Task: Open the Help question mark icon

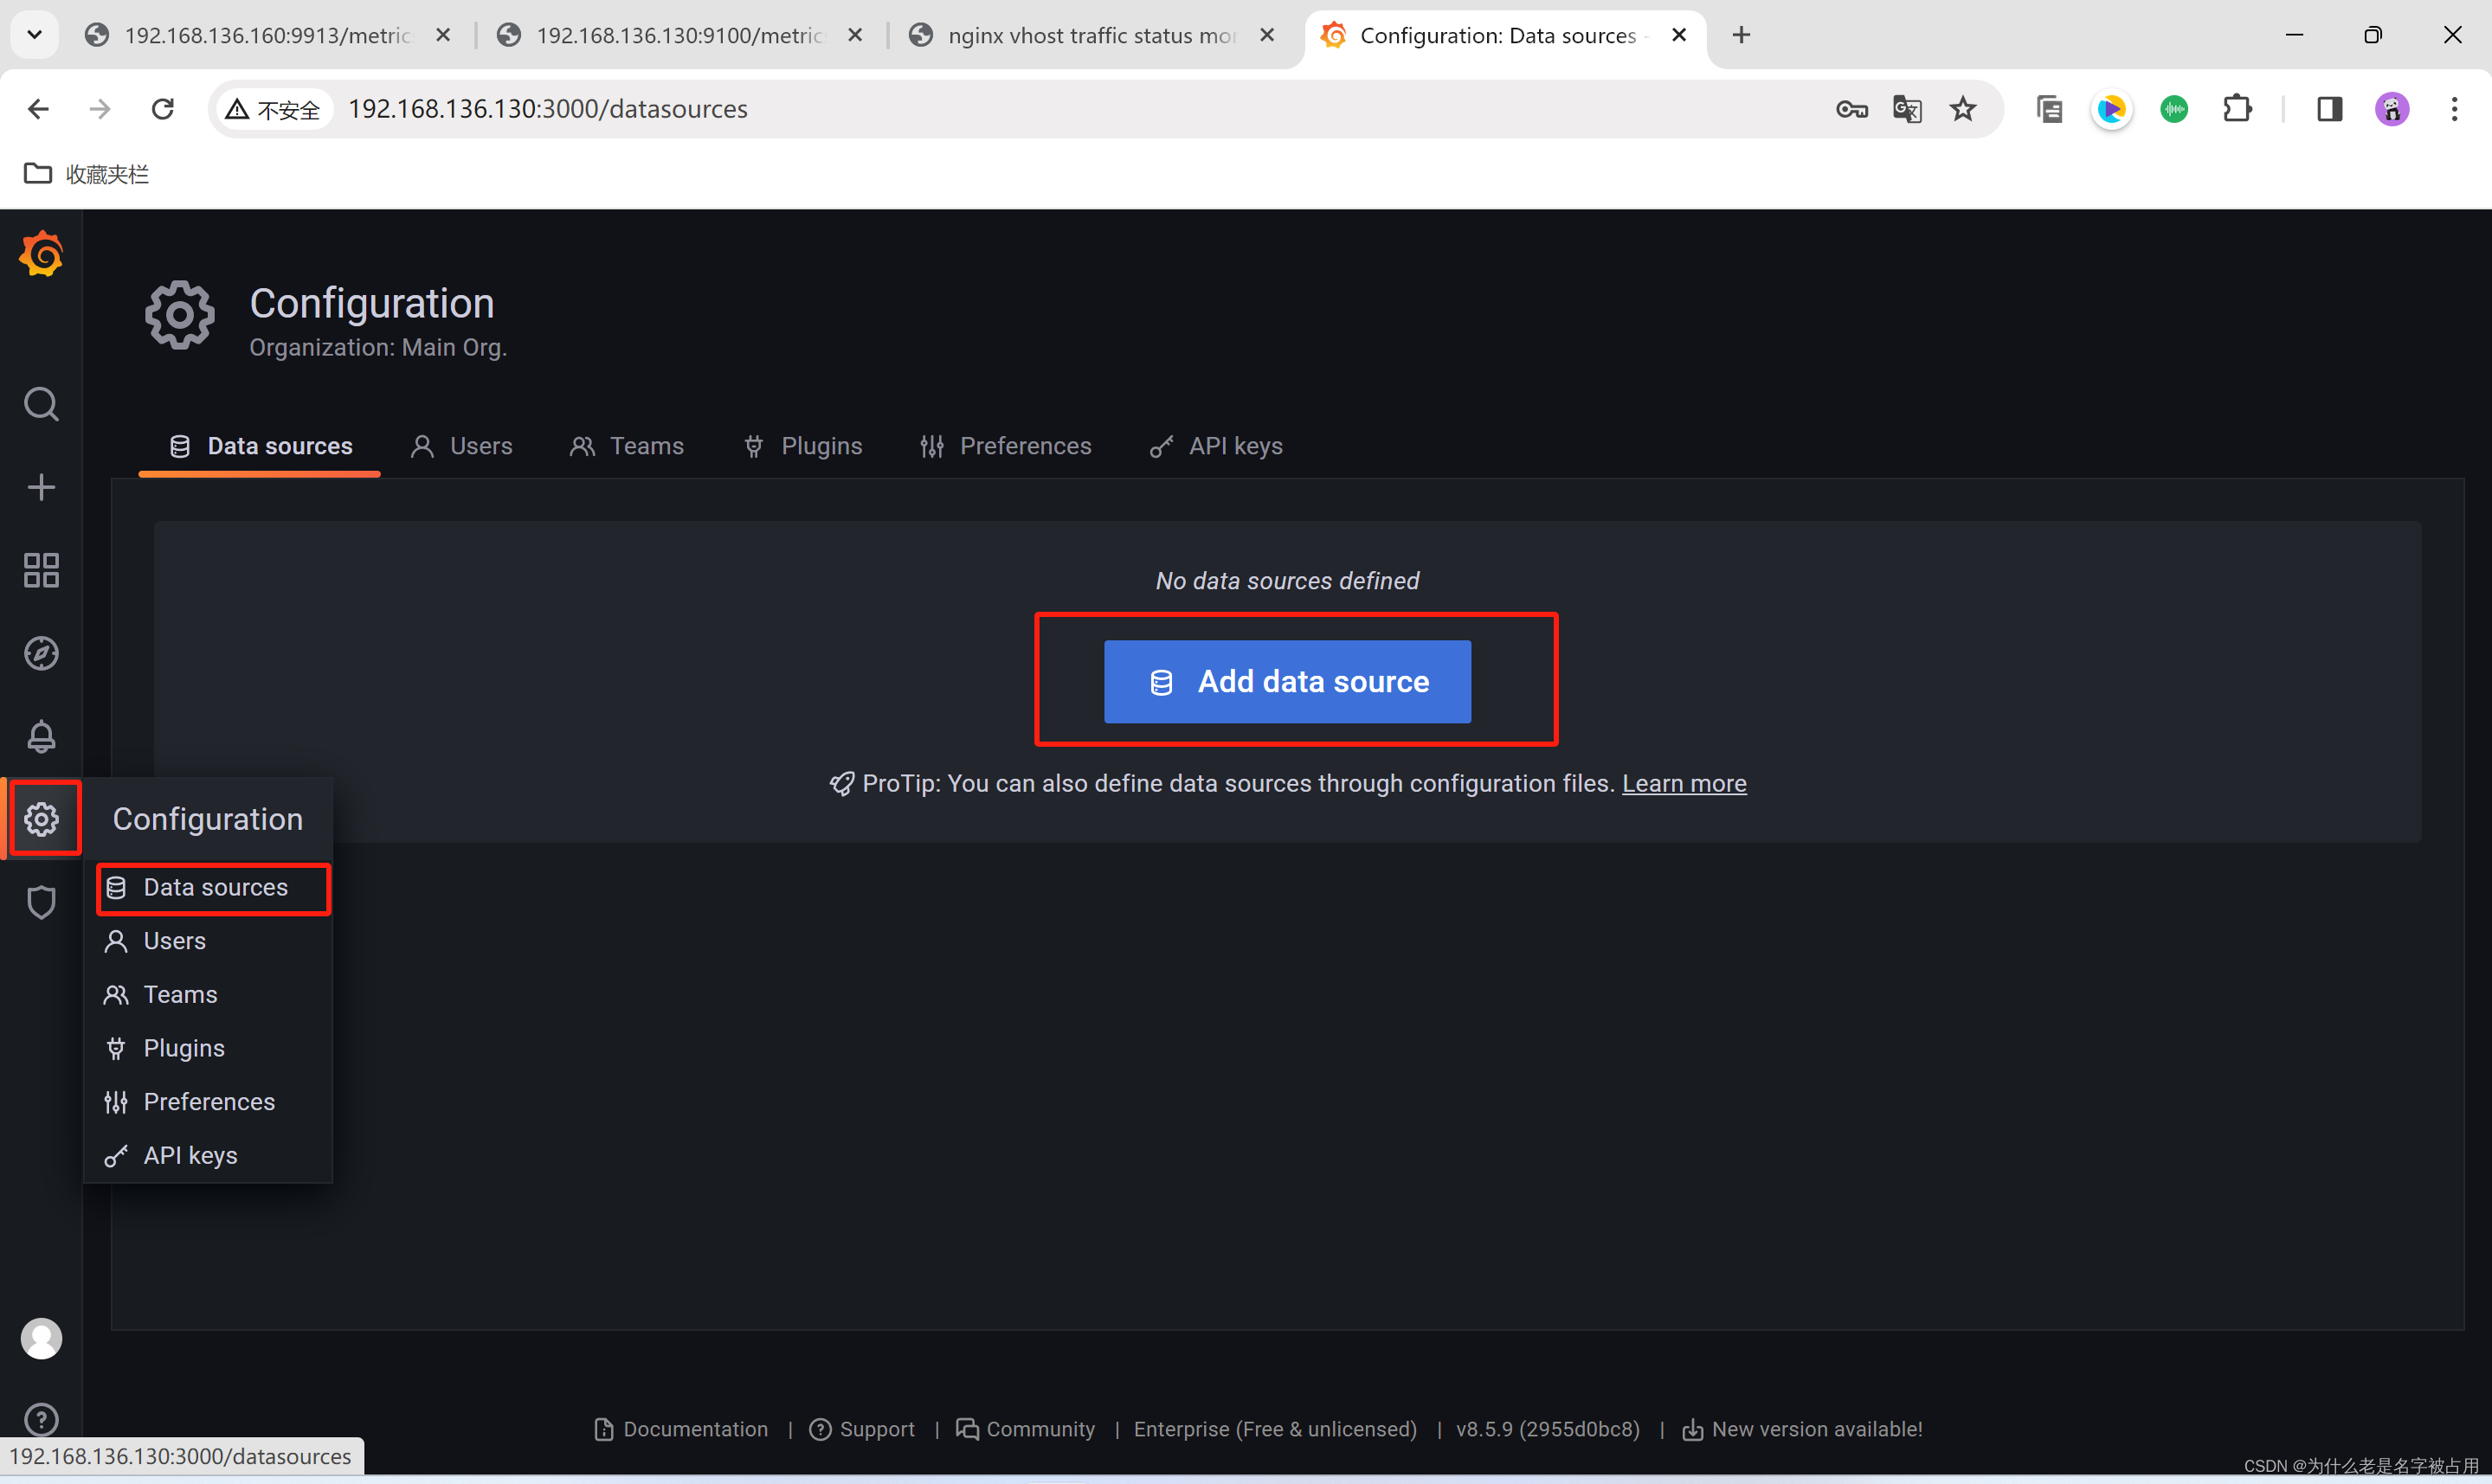Action: (41, 1420)
